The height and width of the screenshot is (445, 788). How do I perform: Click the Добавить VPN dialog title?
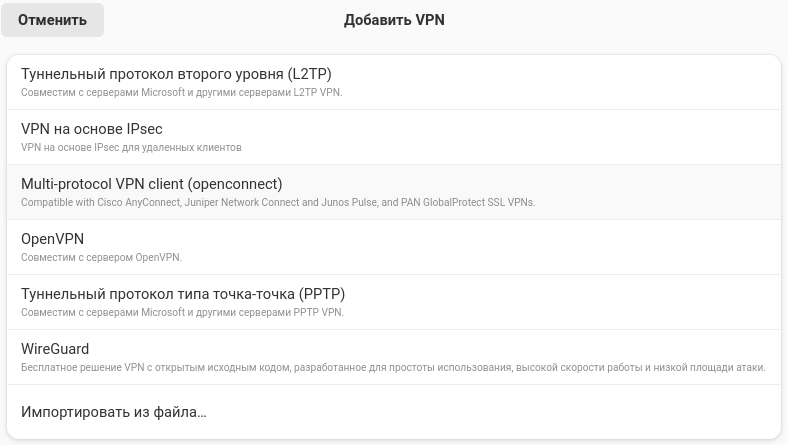394,20
